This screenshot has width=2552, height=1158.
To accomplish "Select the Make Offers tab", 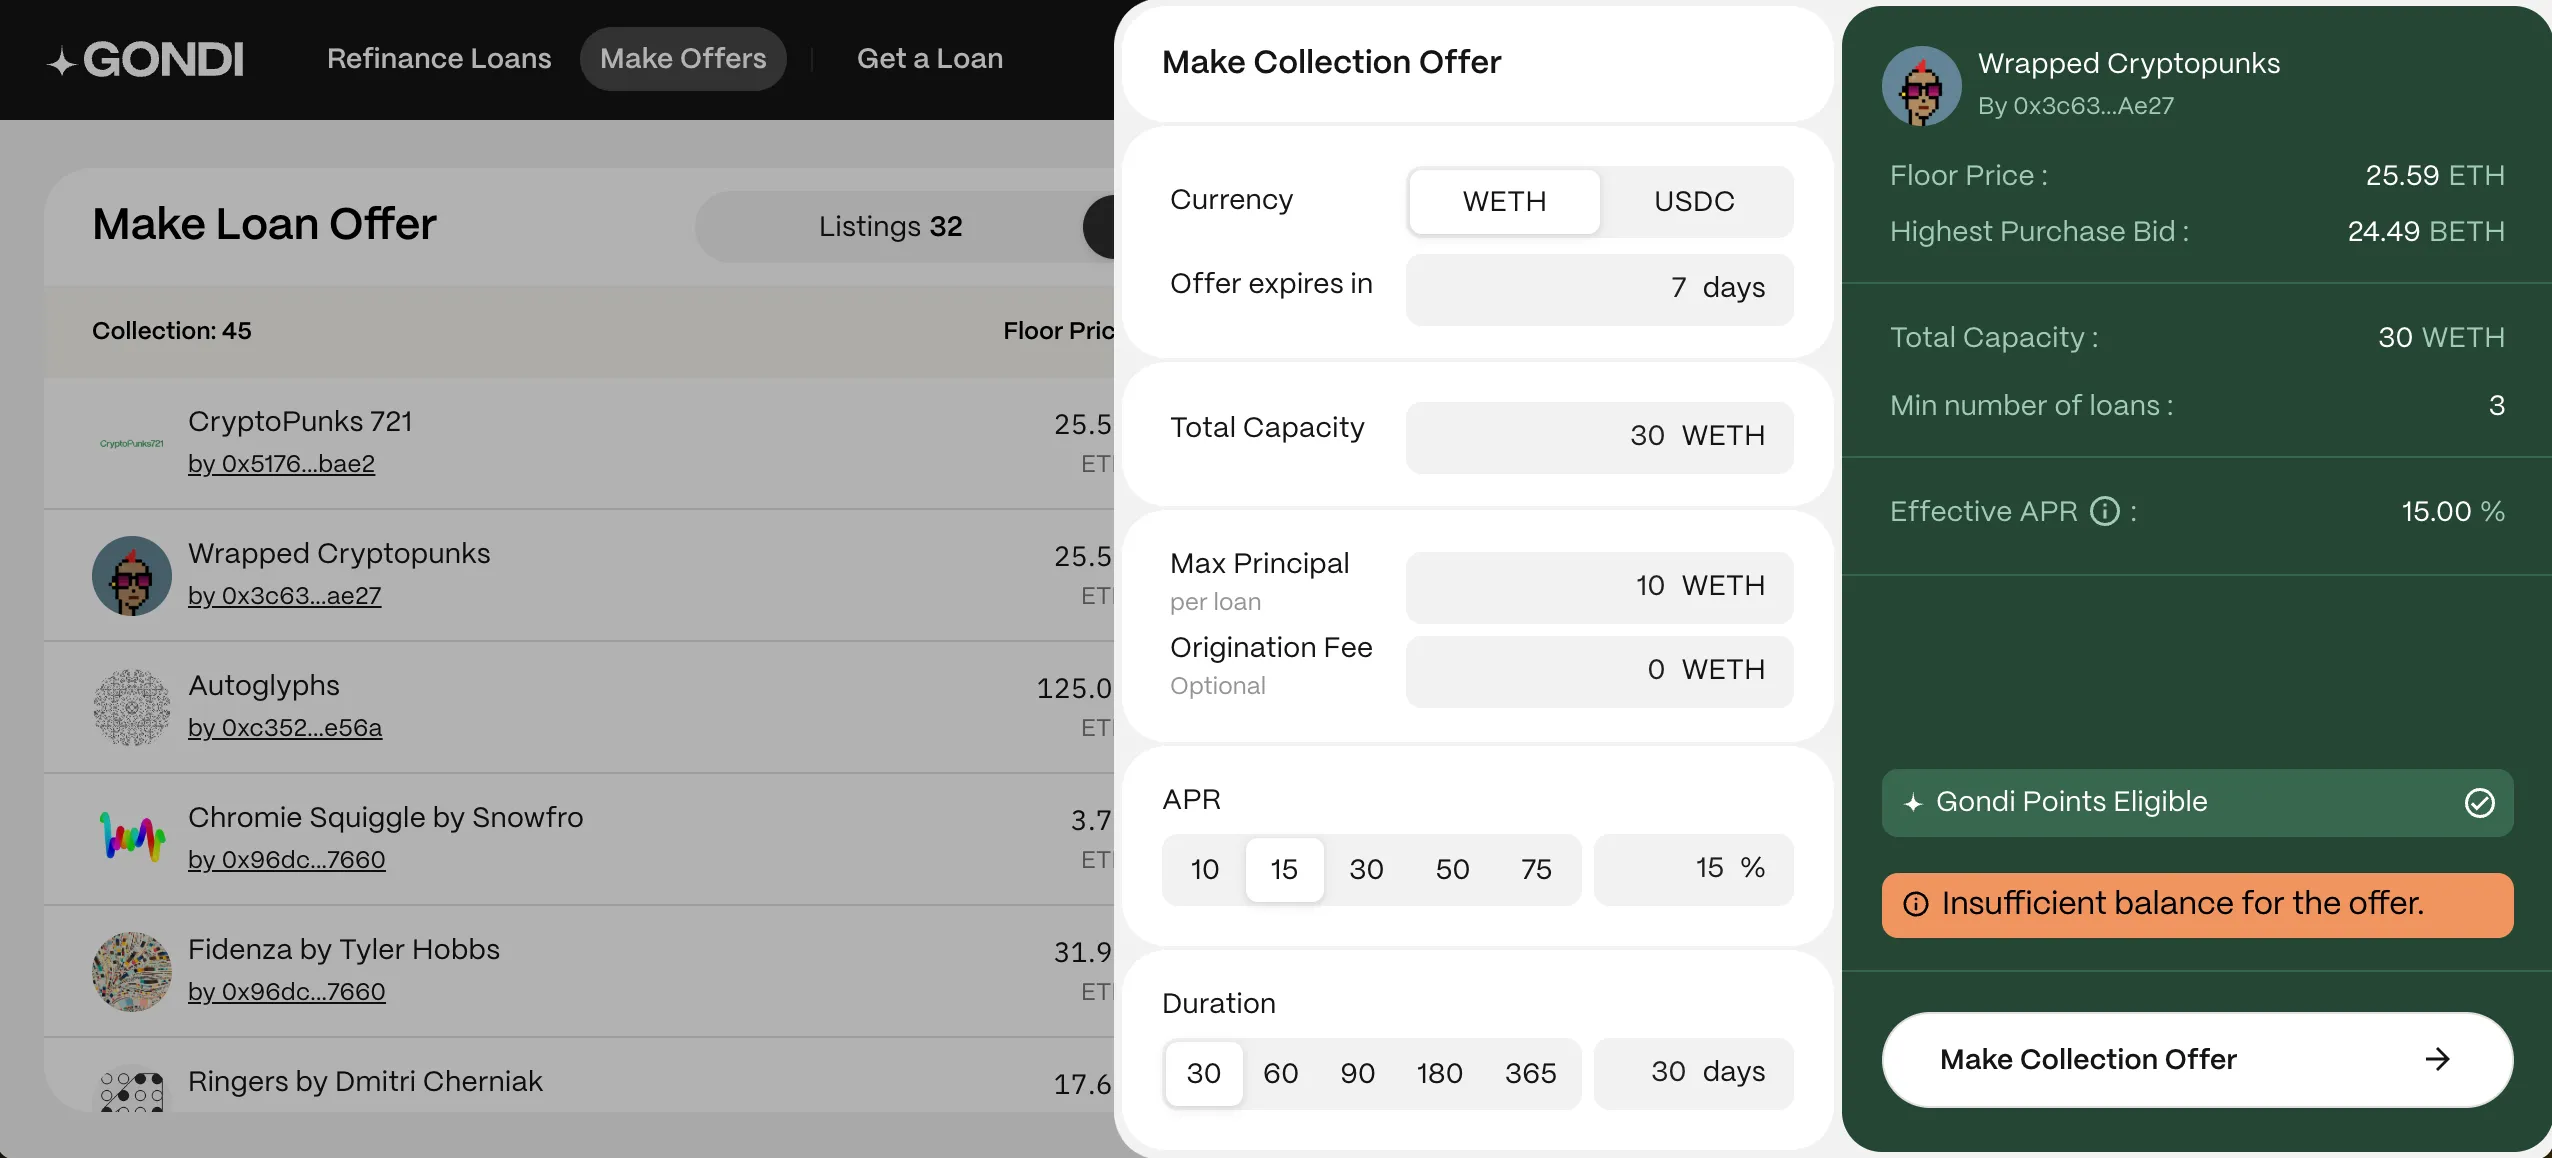I will pyautogui.click(x=683, y=59).
